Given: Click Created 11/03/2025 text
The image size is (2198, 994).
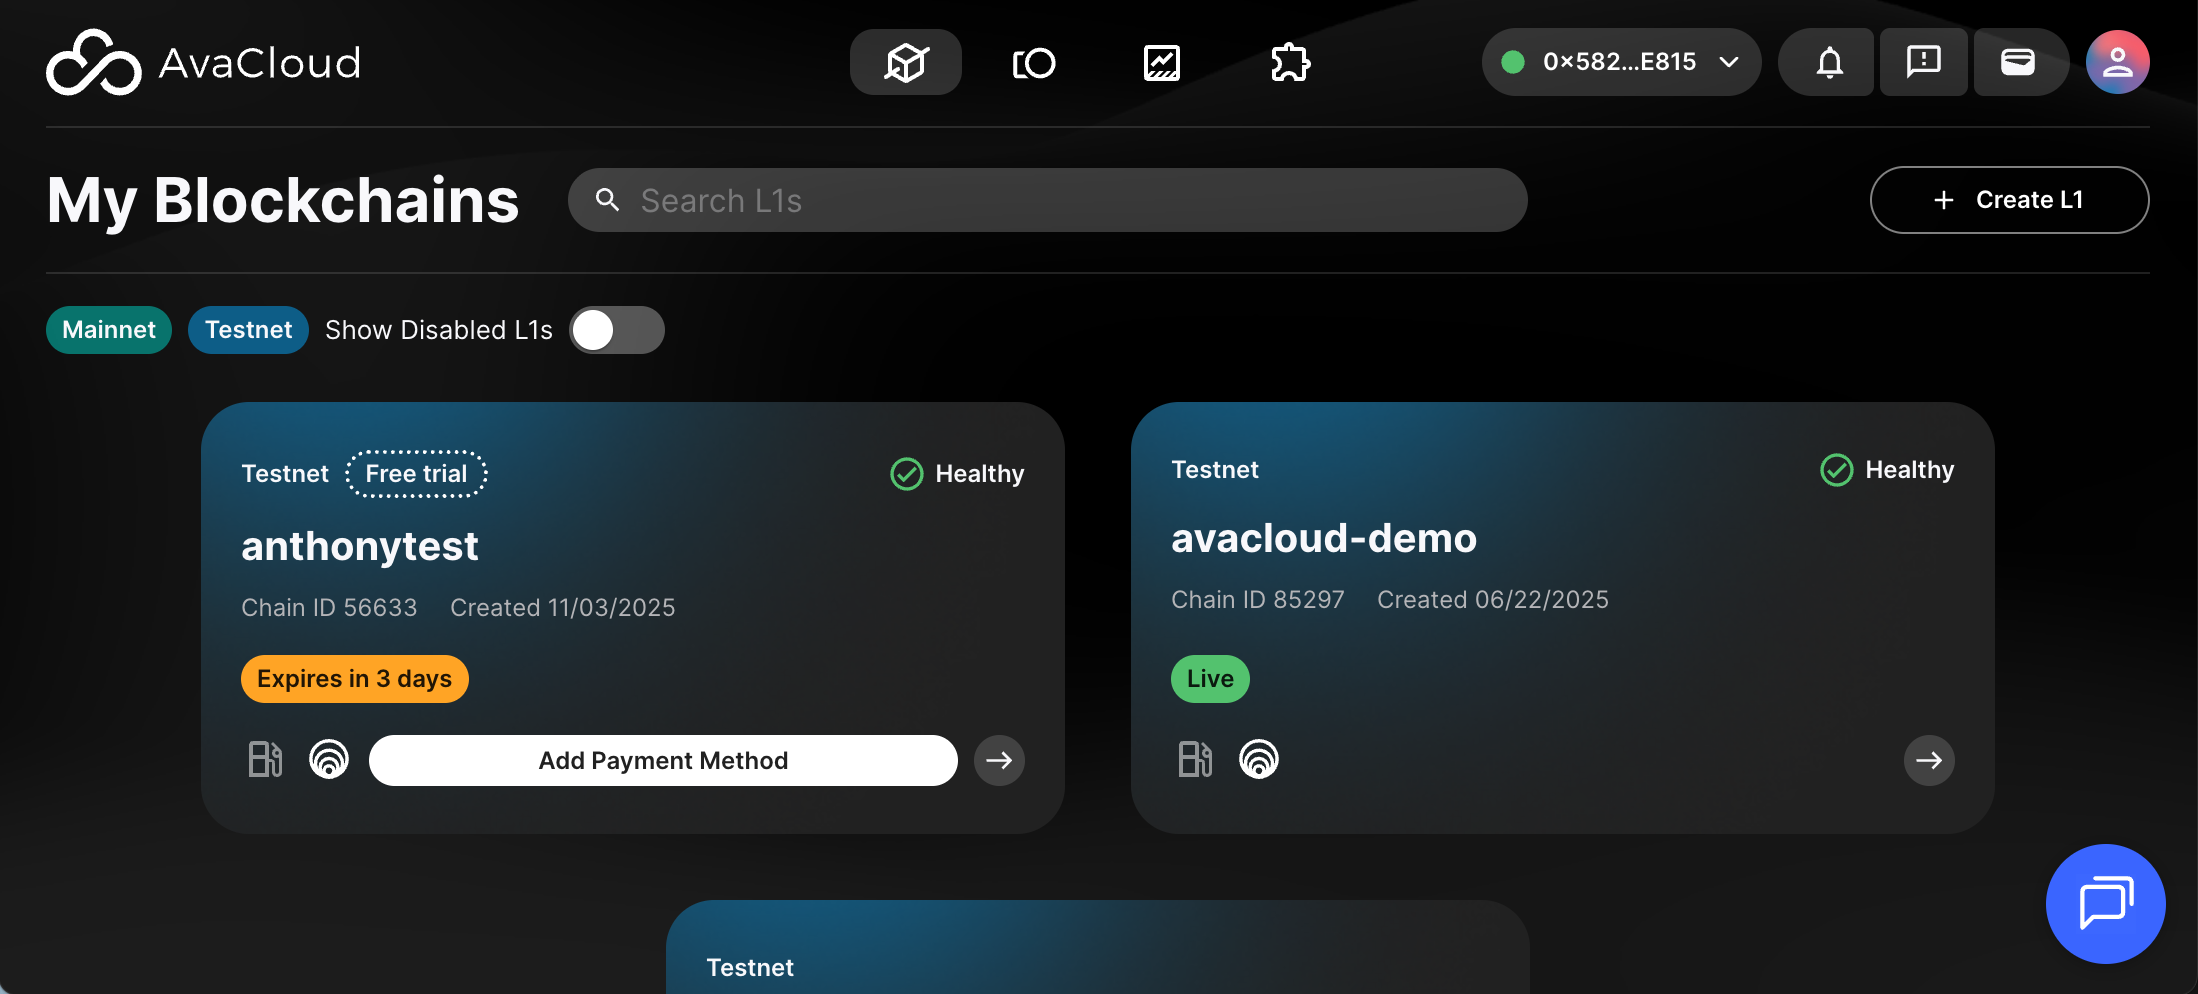Looking at the screenshot, I should point(563,608).
